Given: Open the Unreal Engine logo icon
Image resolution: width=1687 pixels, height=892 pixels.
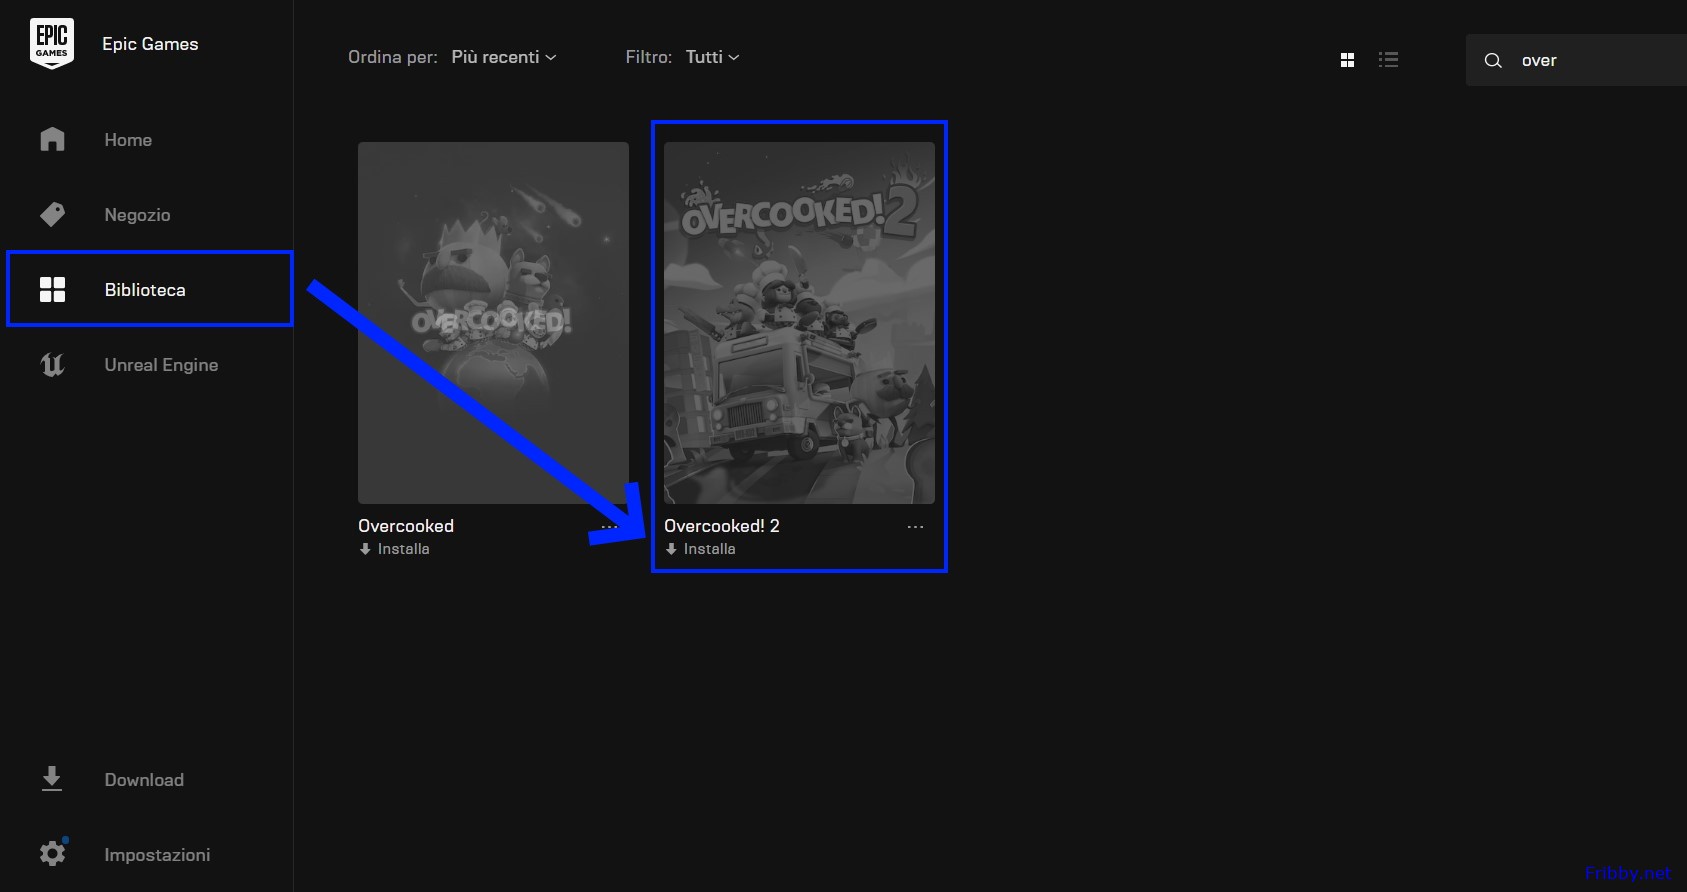Looking at the screenshot, I should pos(52,364).
